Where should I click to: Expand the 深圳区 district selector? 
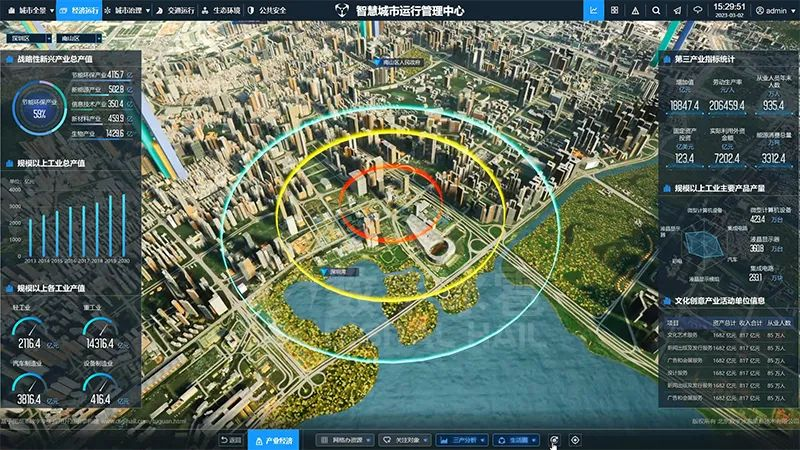coord(29,38)
